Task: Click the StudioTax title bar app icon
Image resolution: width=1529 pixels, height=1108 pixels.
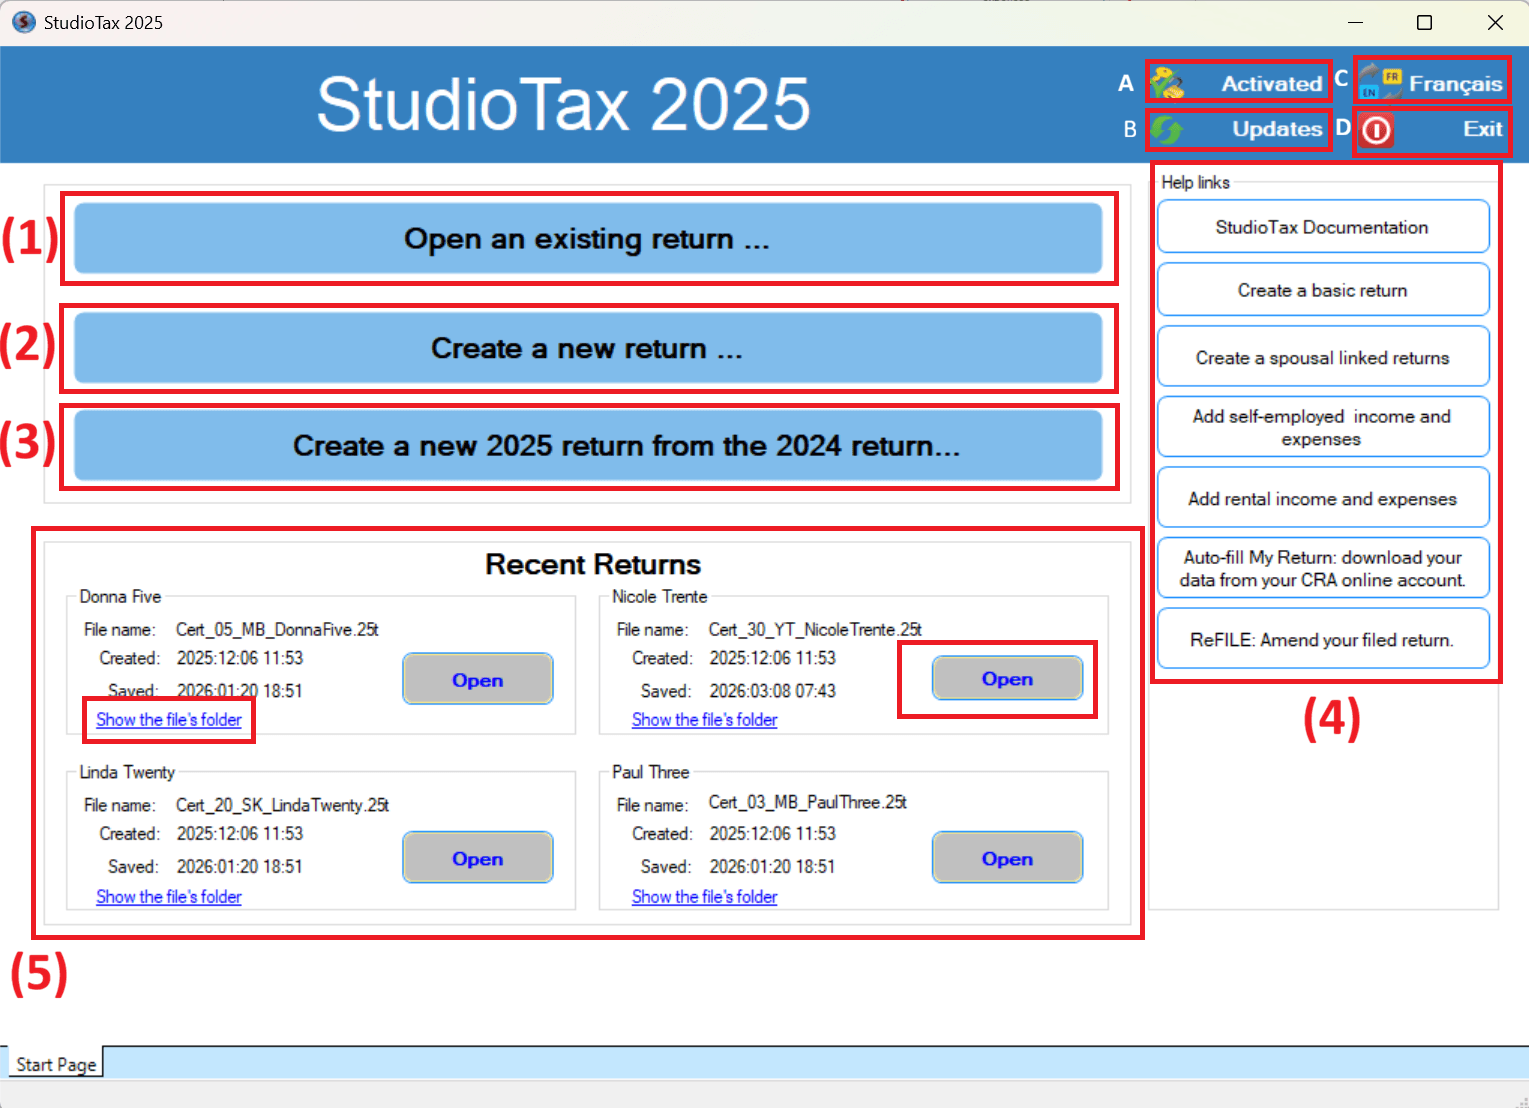Action: [22, 22]
